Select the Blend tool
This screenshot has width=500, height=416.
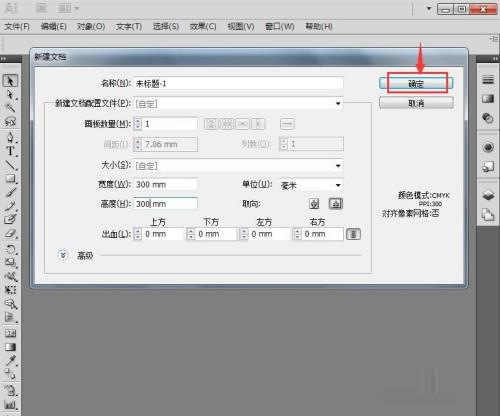(x=10, y=374)
